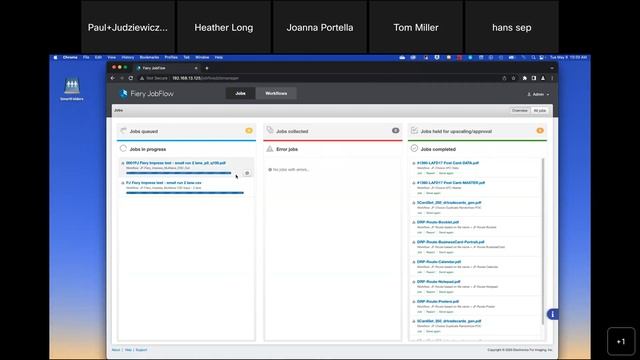Click the orange held-jobs count badge
Viewport: 640px width, 360px height.
540,131
